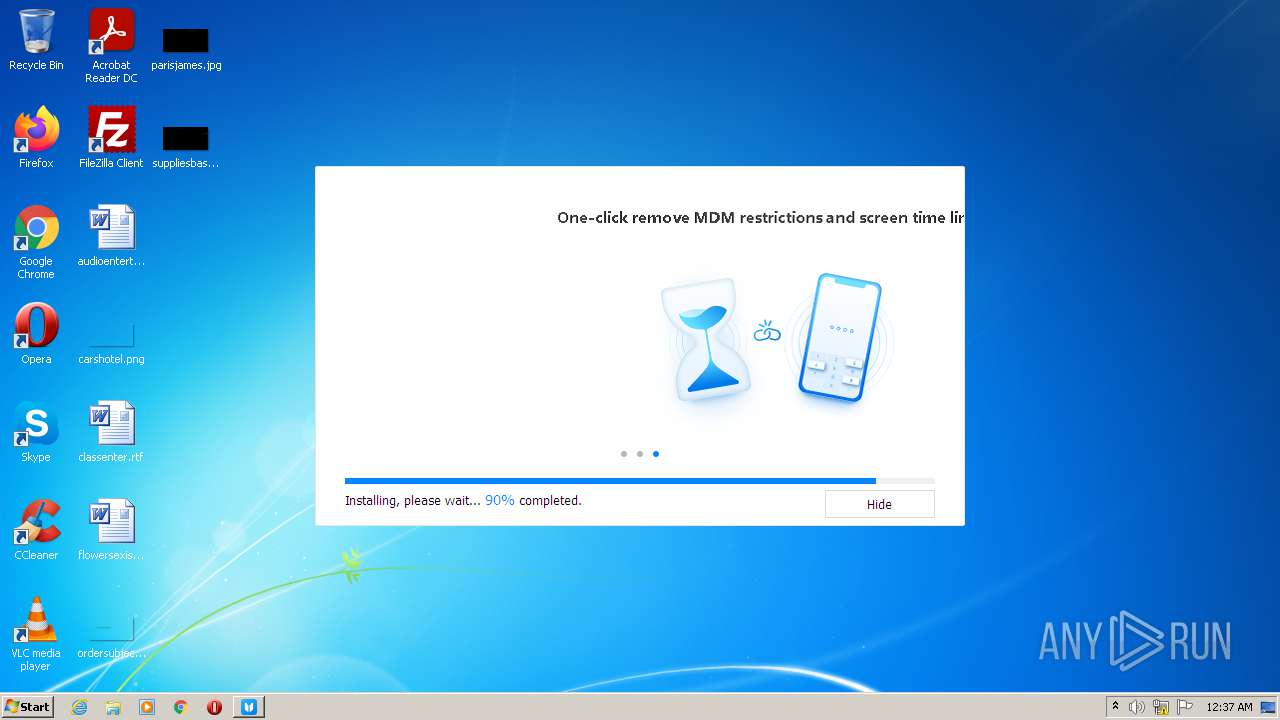This screenshot has height=720, width=1280.
Task: Click the phone illustration in installer
Action: tap(840, 338)
